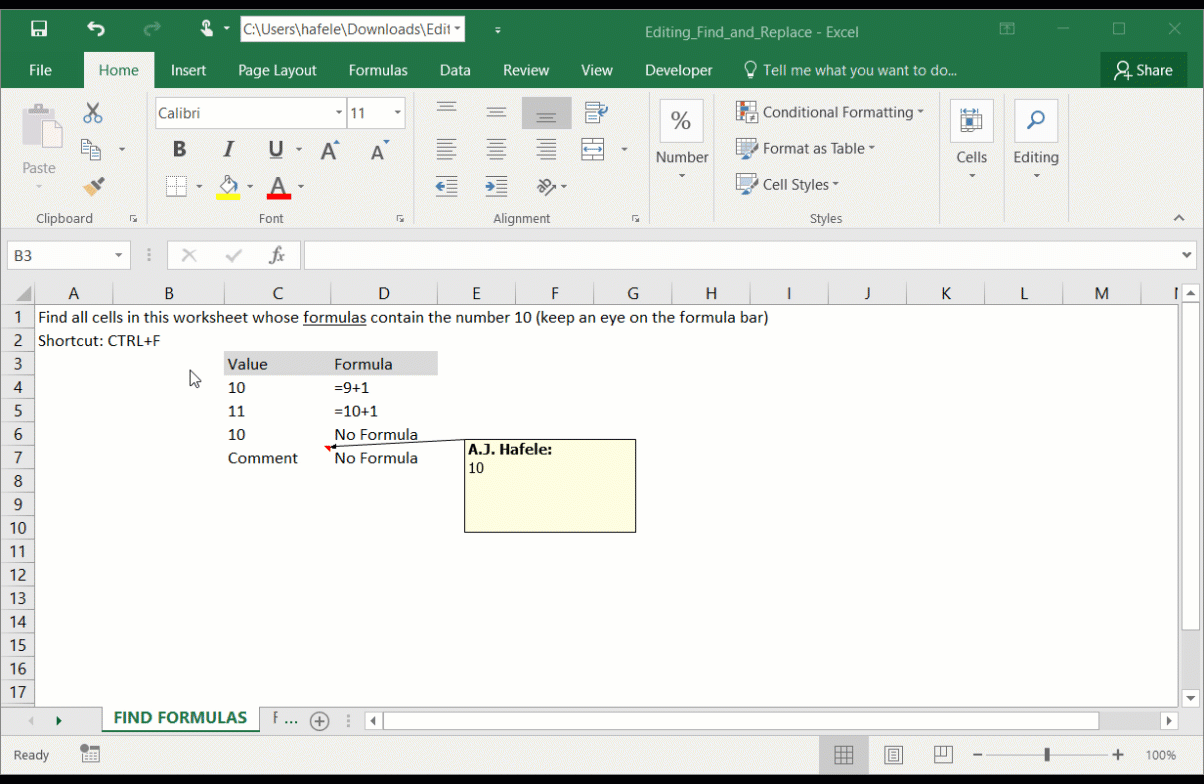1204x784 pixels.
Task: Click the Redo arrow icon
Action: point(152,29)
